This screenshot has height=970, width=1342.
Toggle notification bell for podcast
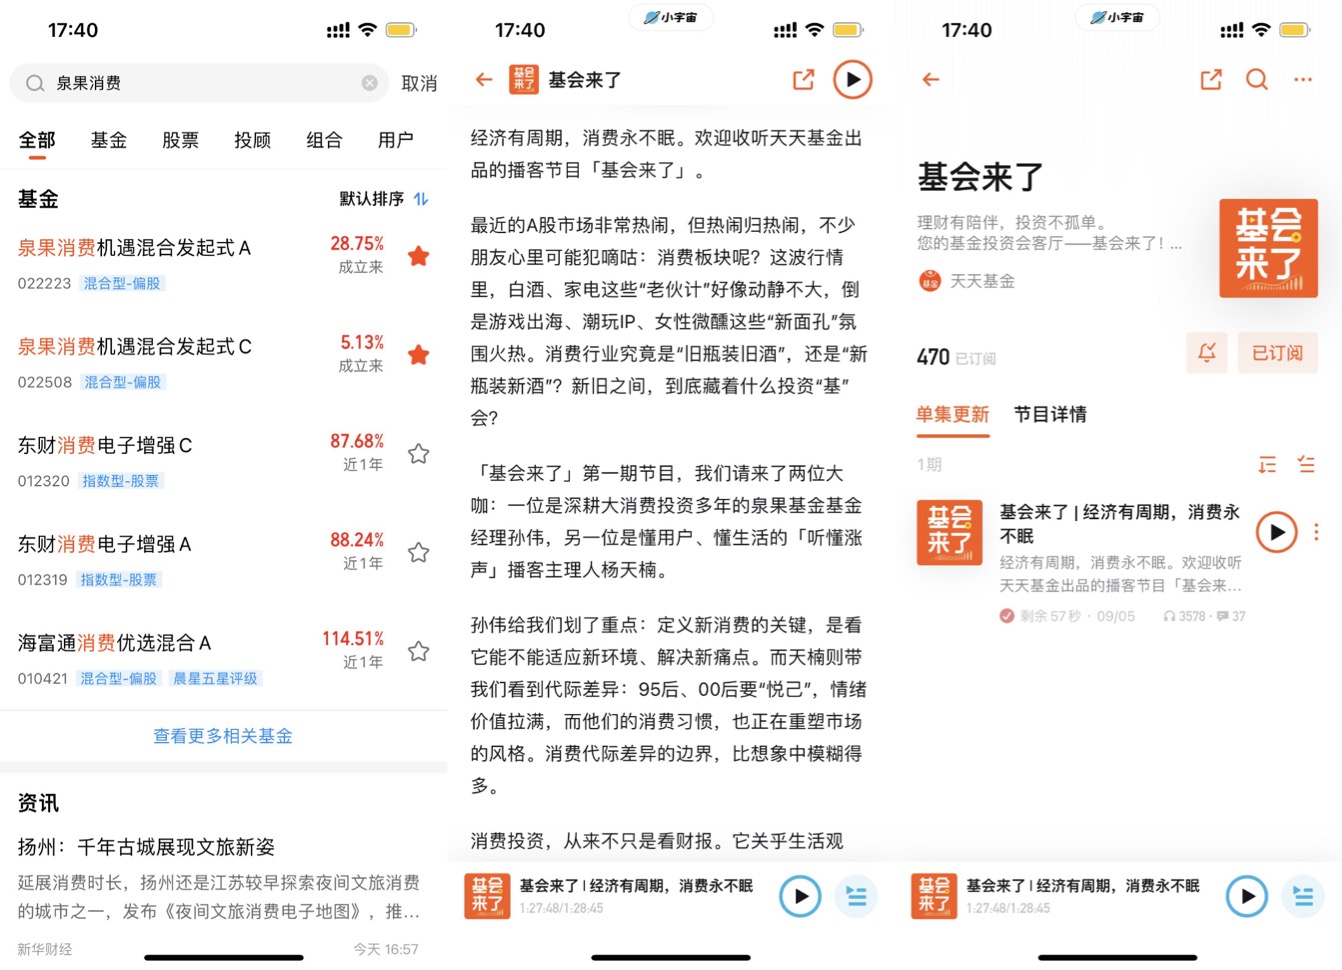1207,353
